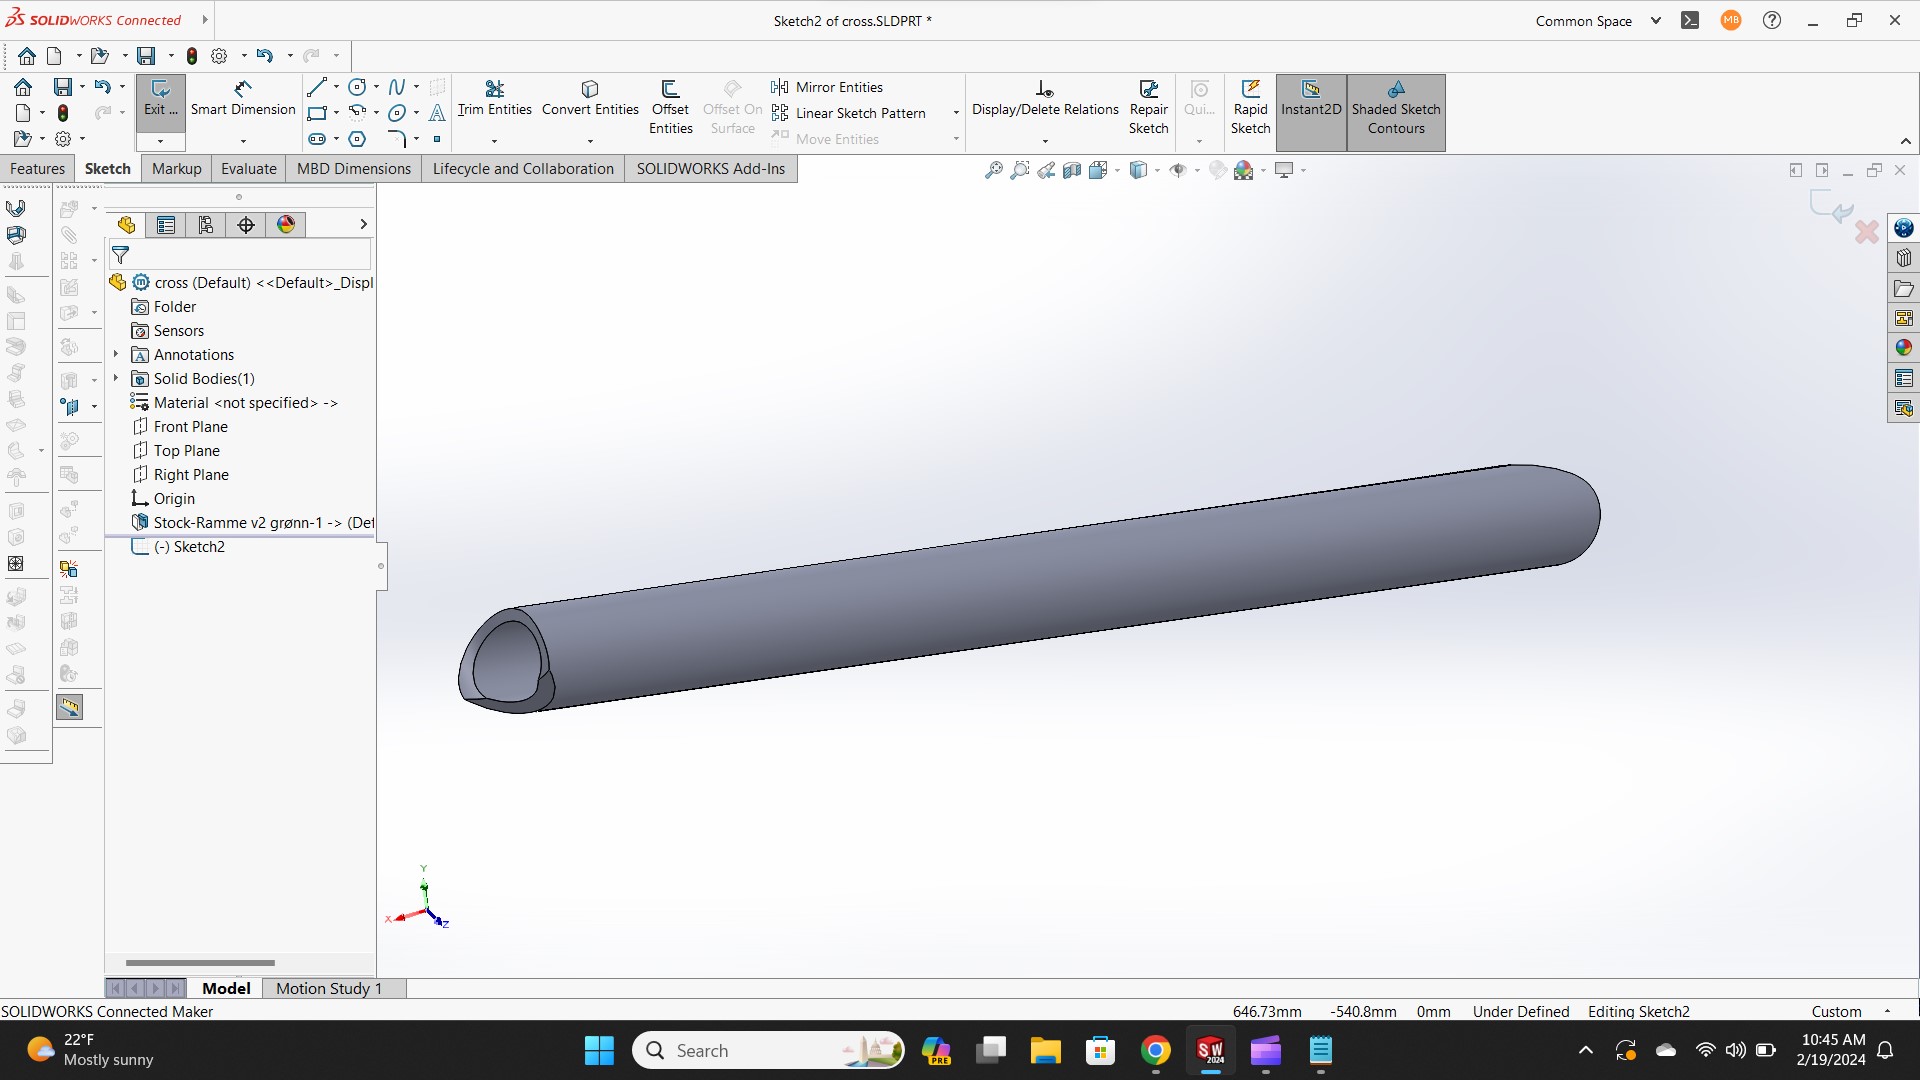1920x1080 pixels.
Task: Click Rebuild traffic light icon
Action: click(x=192, y=56)
